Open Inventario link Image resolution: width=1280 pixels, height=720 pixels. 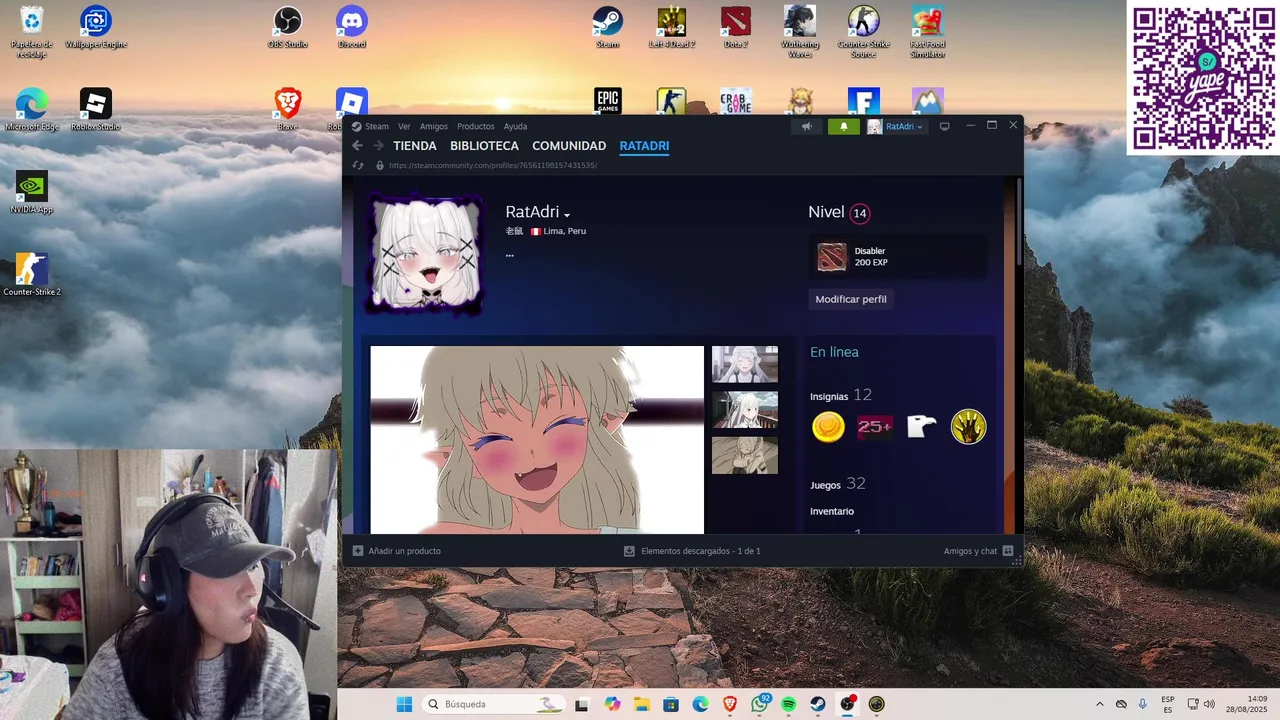(x=832, y=511)
